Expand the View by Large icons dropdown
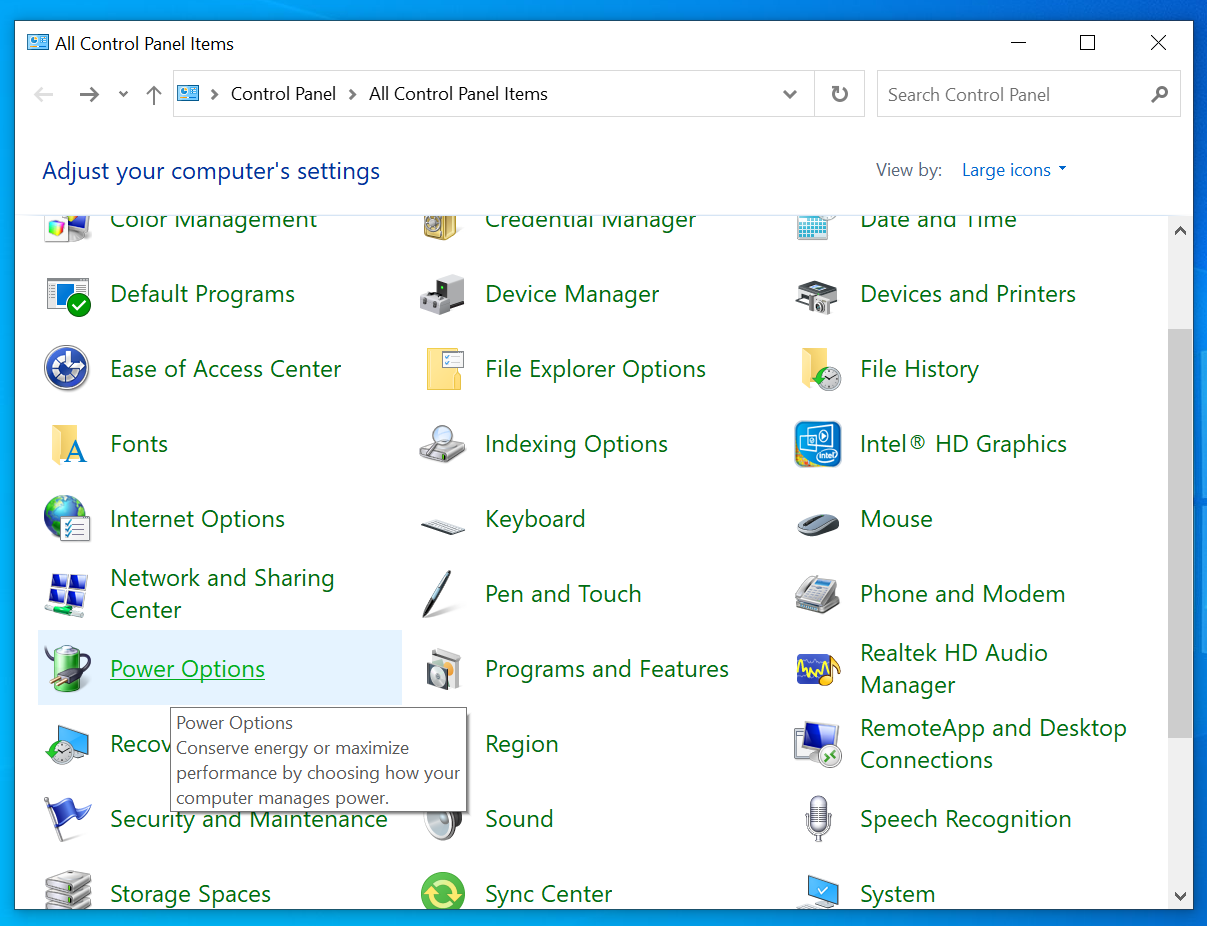Image resolution: width=1207 pixels, height=926 pixels. [1014, 170]
